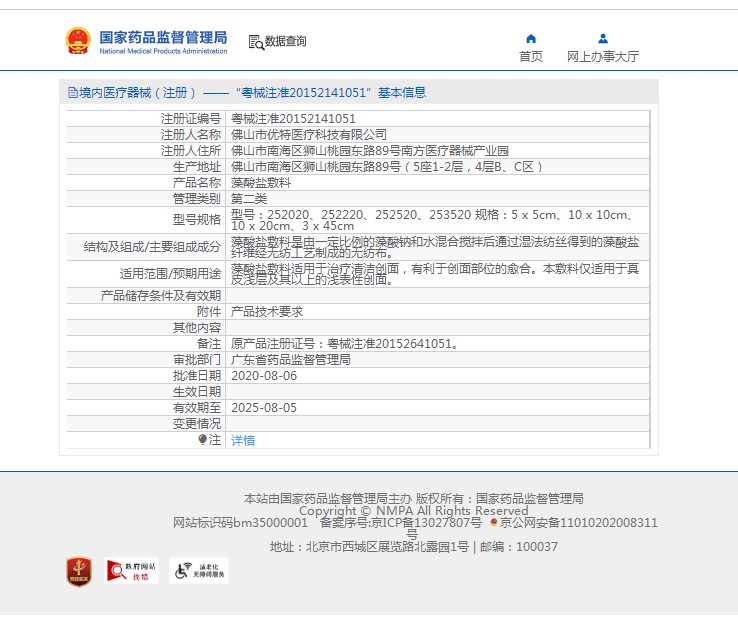This screenshot has height=632, width=738.
Task: Click the 生产地址 production address value
Action: [387, 167]
